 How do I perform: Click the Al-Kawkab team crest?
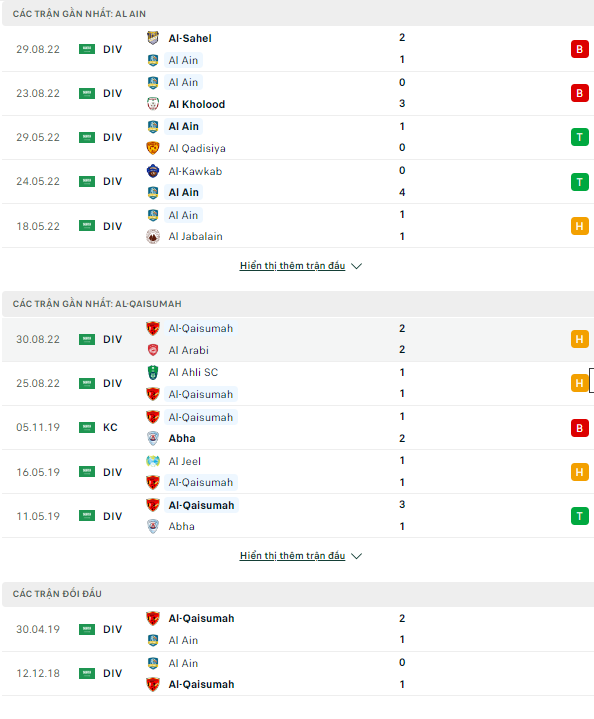point(153,171)
